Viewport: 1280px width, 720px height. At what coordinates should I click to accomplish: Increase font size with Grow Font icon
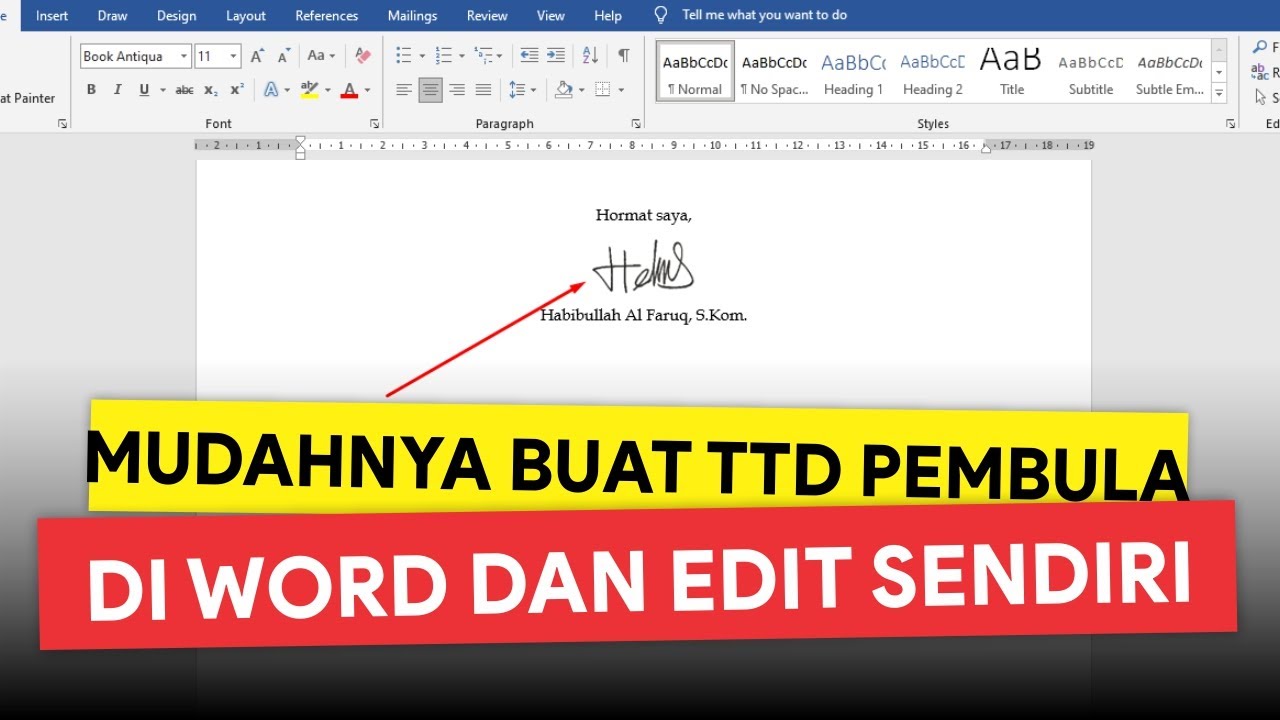[258, 56]
